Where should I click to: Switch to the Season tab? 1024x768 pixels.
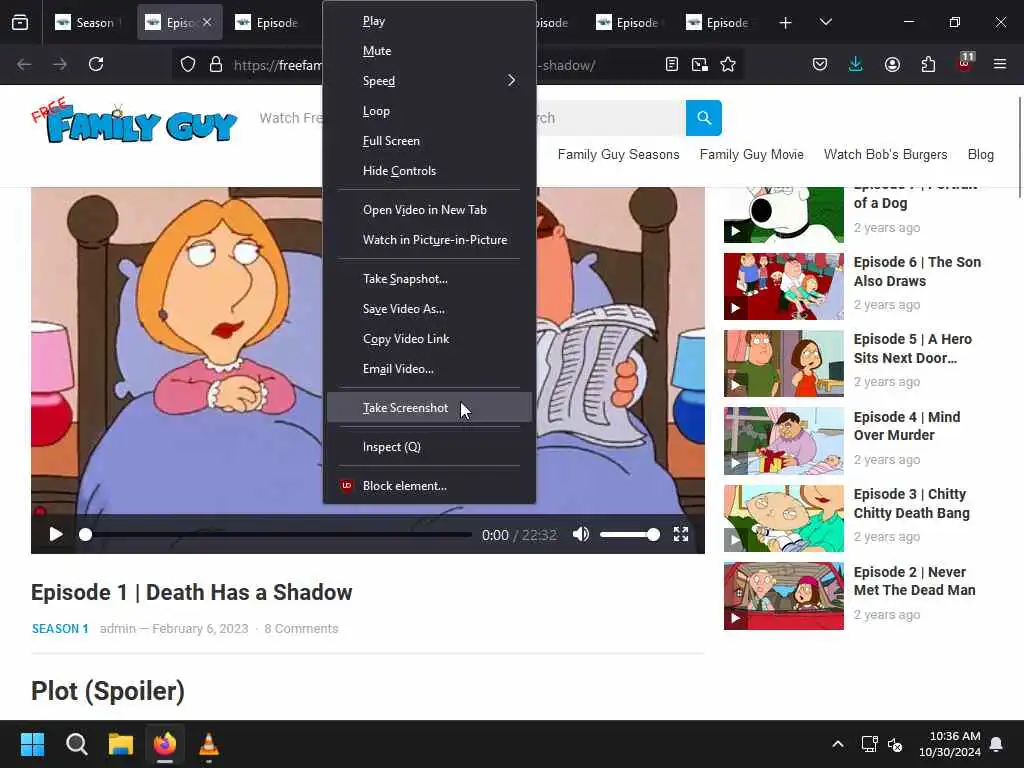point(89,22)
